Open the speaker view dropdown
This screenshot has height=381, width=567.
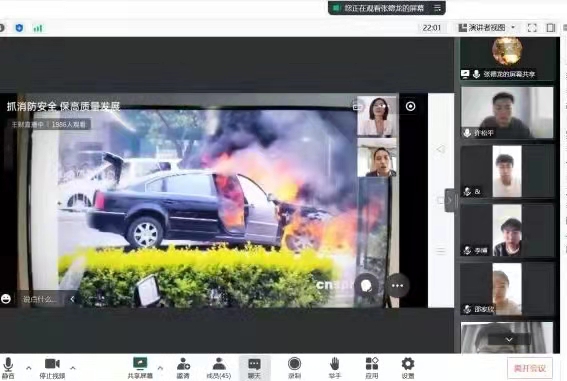487,27
